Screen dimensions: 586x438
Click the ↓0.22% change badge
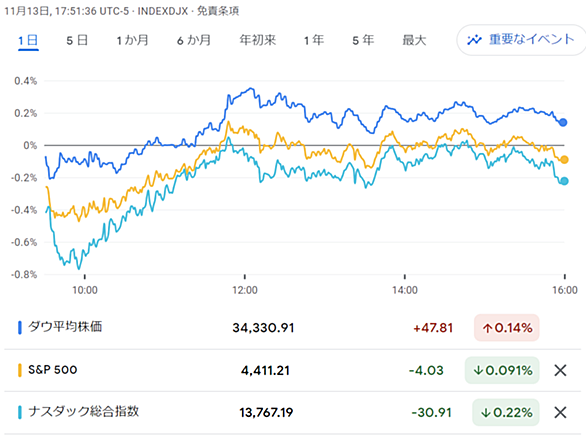click(x=506, y=413)
